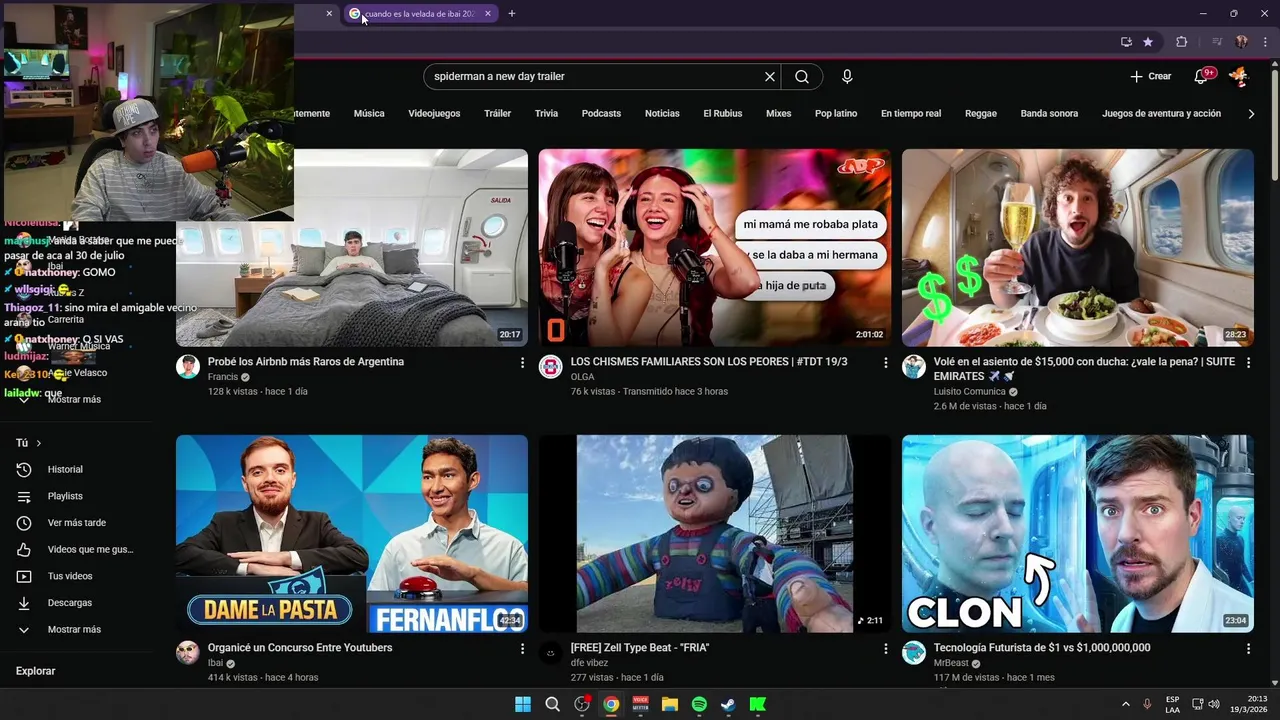Open Chrome three-dot menu
The image size is (1280, 720).
1264,42
